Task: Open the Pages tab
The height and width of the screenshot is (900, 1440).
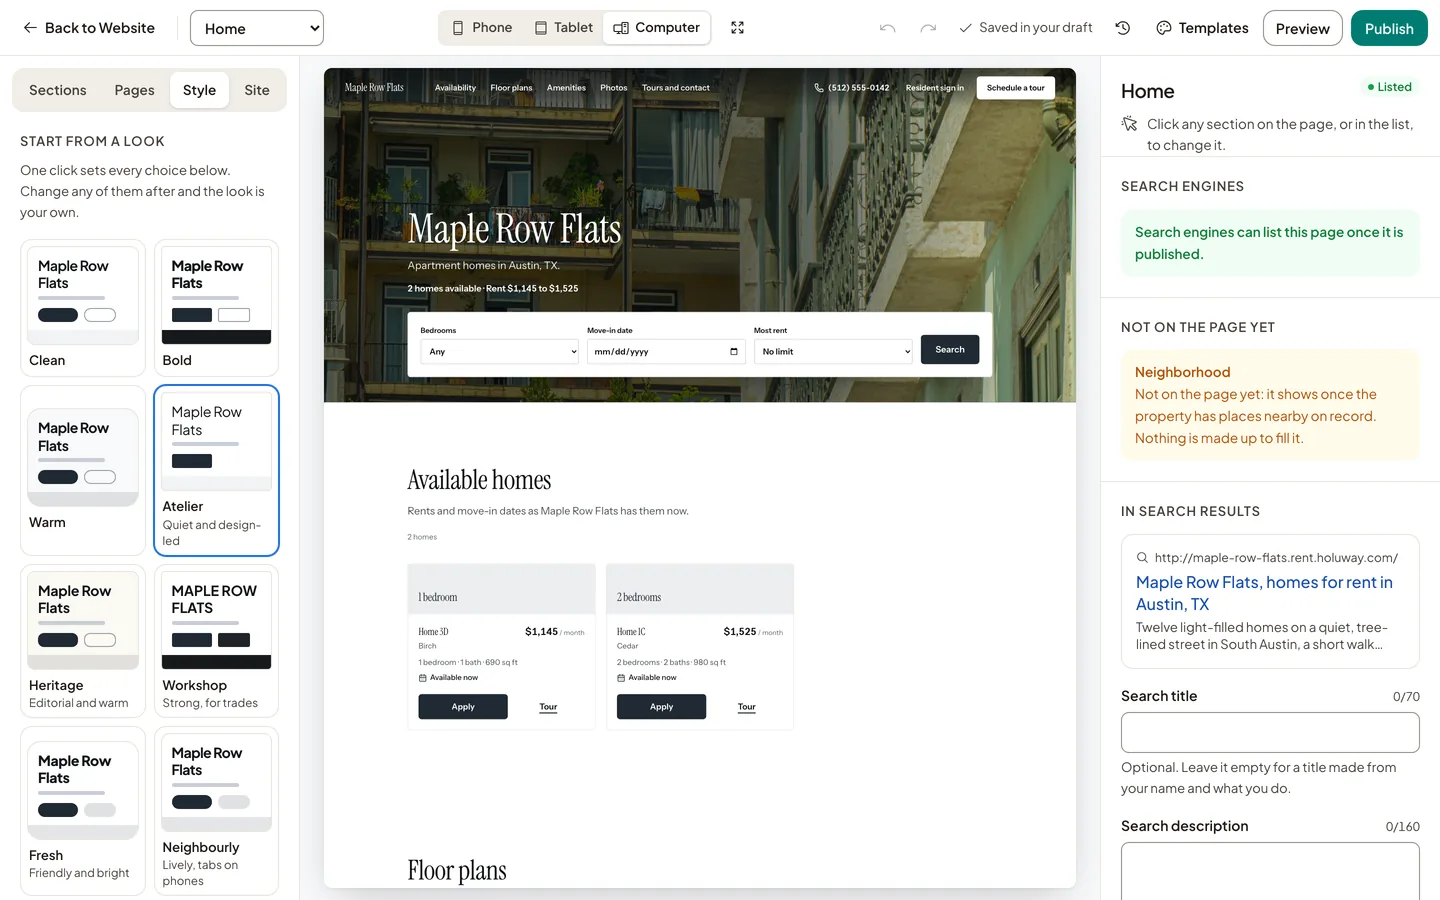Action: [x=134, y=90]
